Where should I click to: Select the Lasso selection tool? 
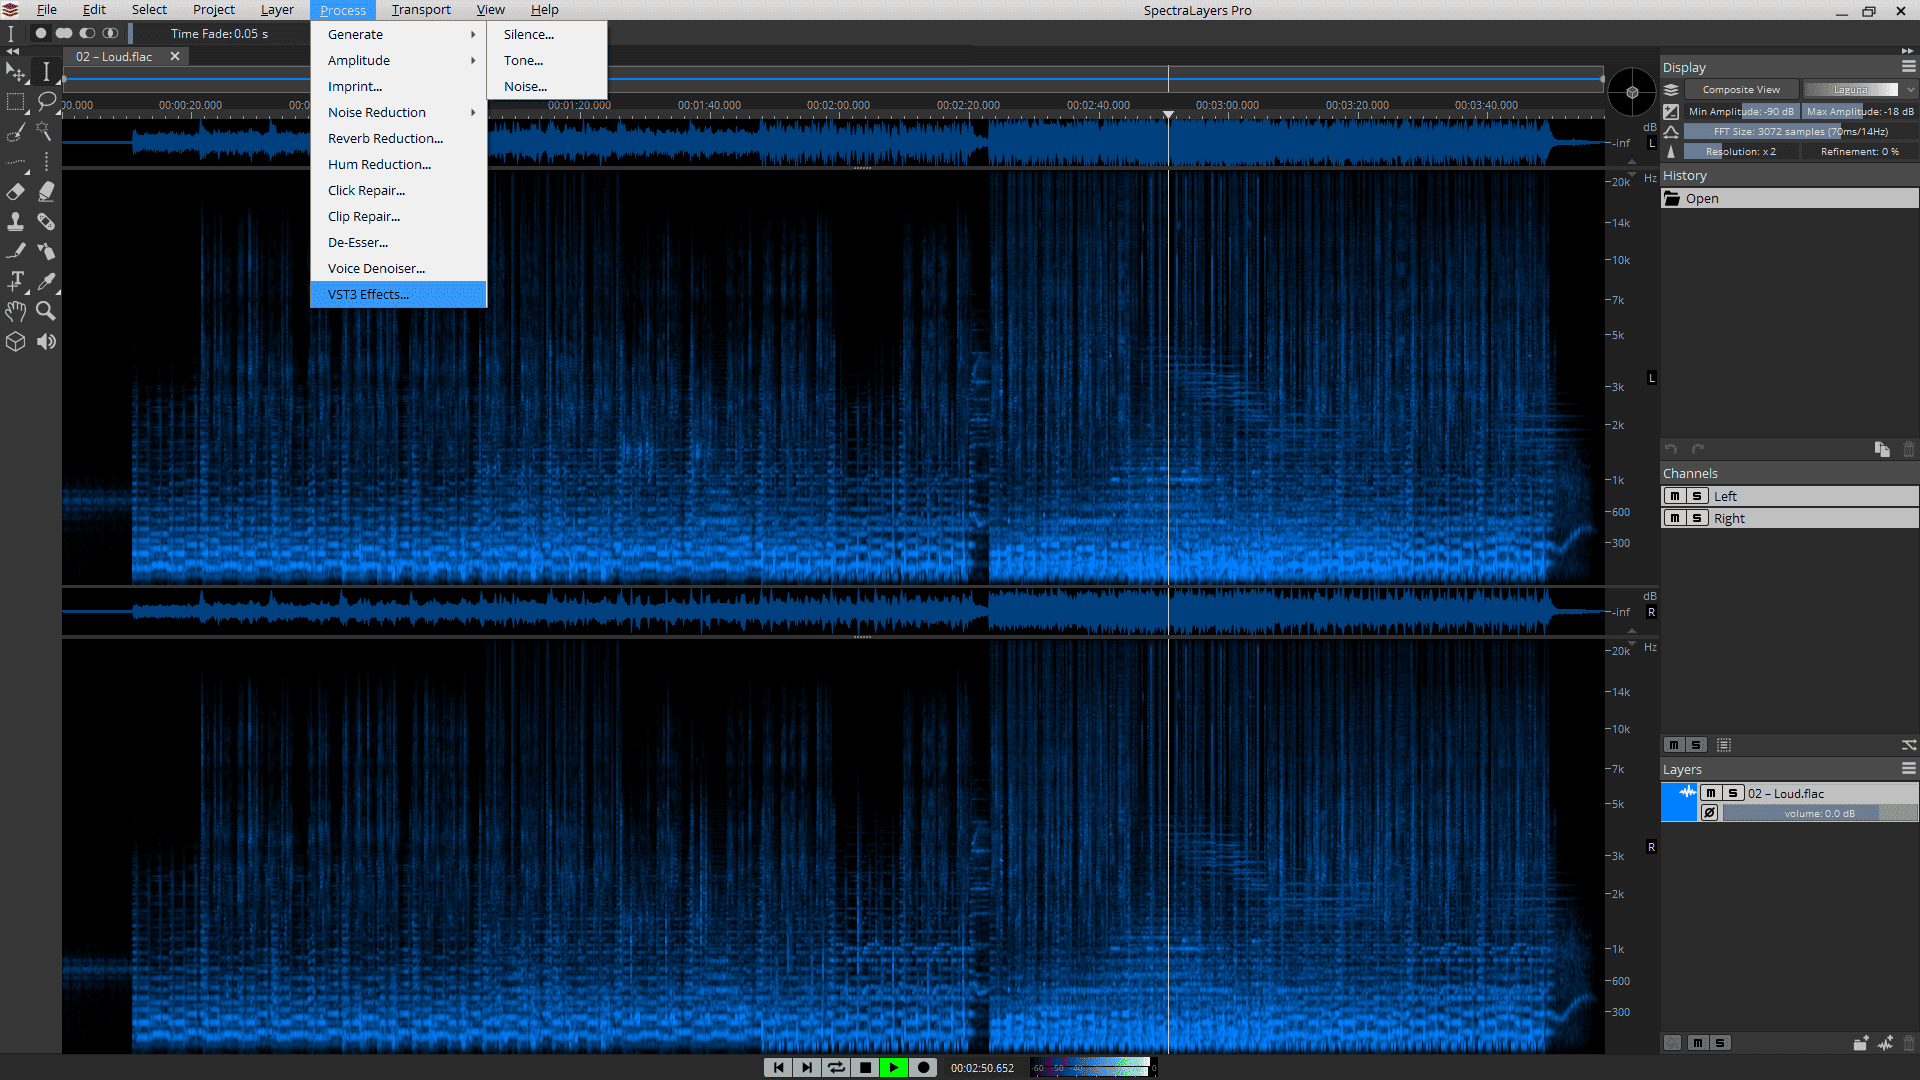click(x=46, y=102)
